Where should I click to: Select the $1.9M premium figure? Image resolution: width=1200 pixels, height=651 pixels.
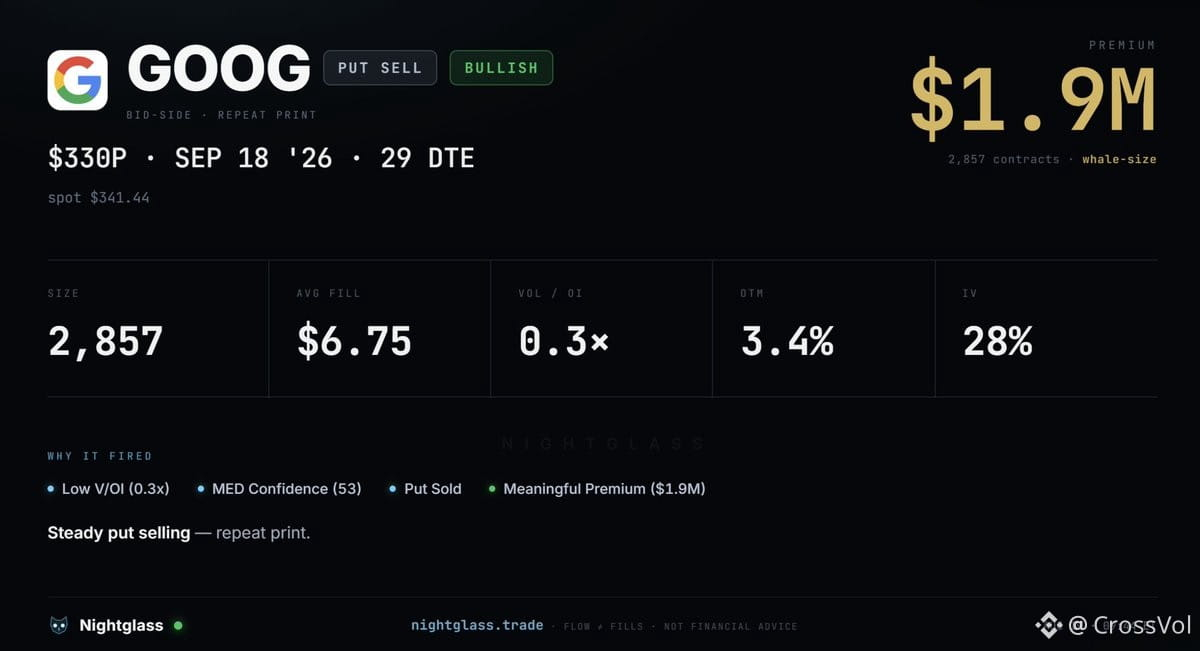[1033, 101]
